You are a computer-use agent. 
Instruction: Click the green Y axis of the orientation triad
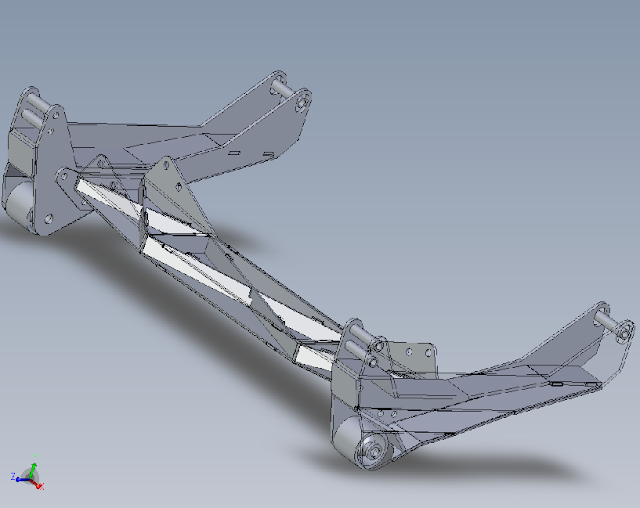coord(33,470)
